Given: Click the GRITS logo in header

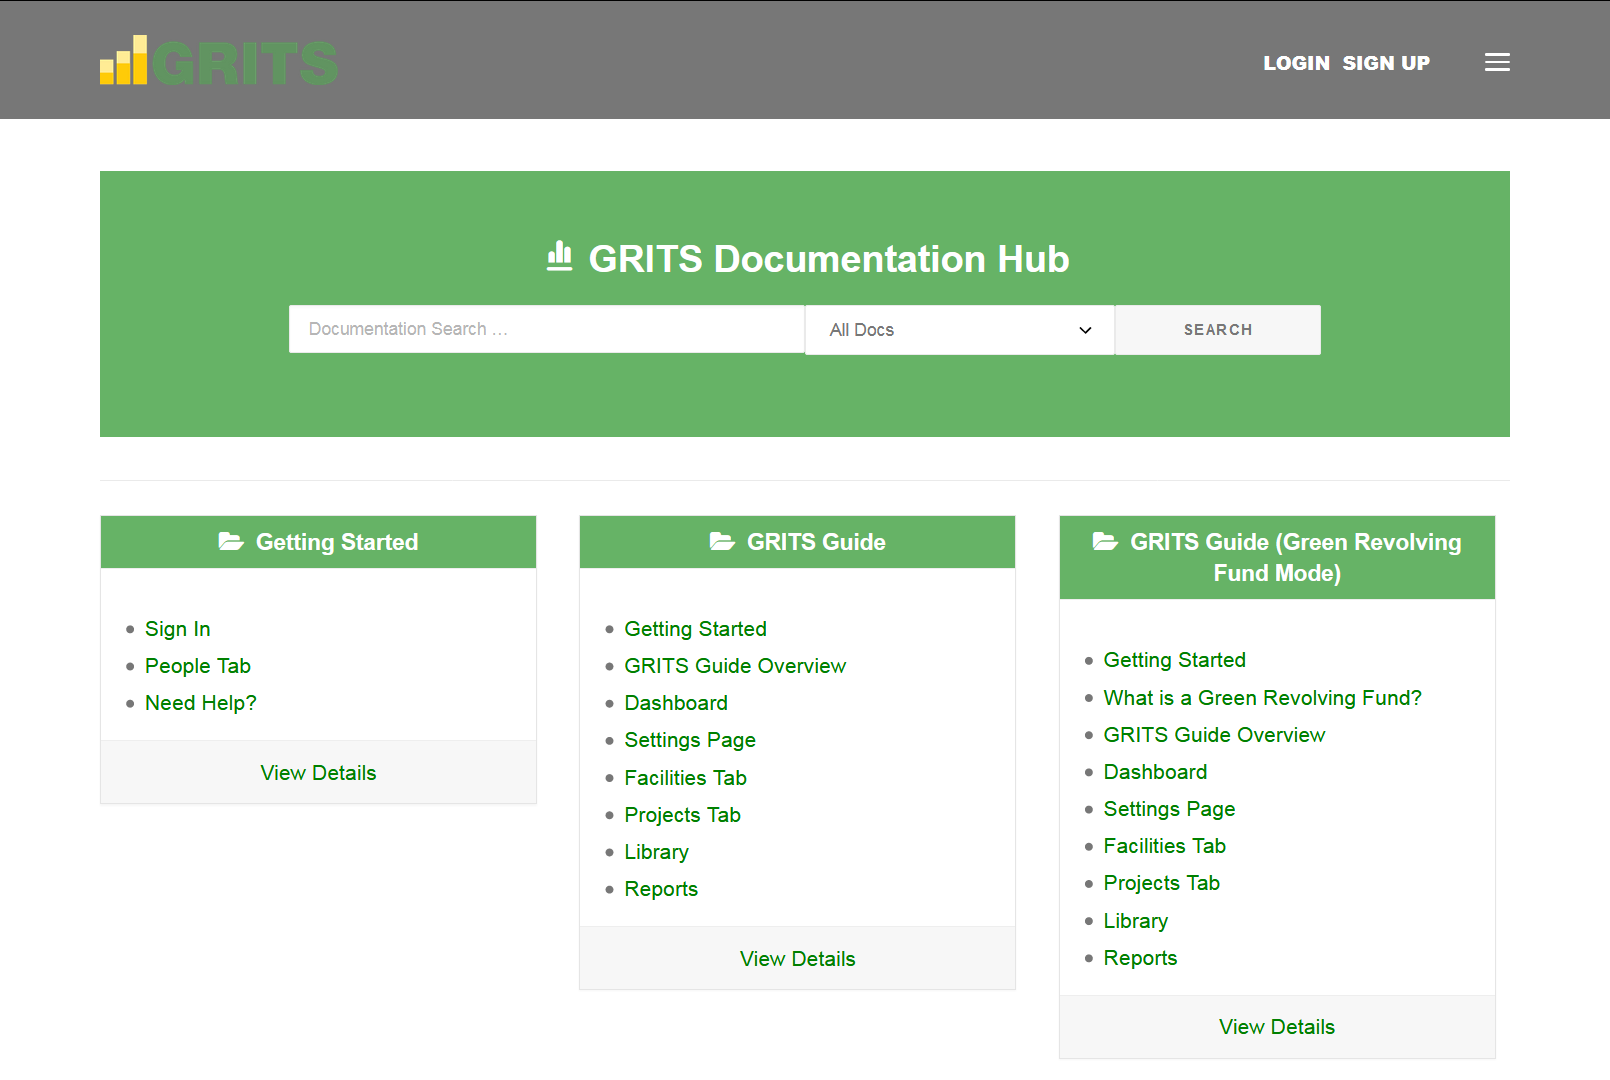Looking at the screenshot, I should pos(219,61).
